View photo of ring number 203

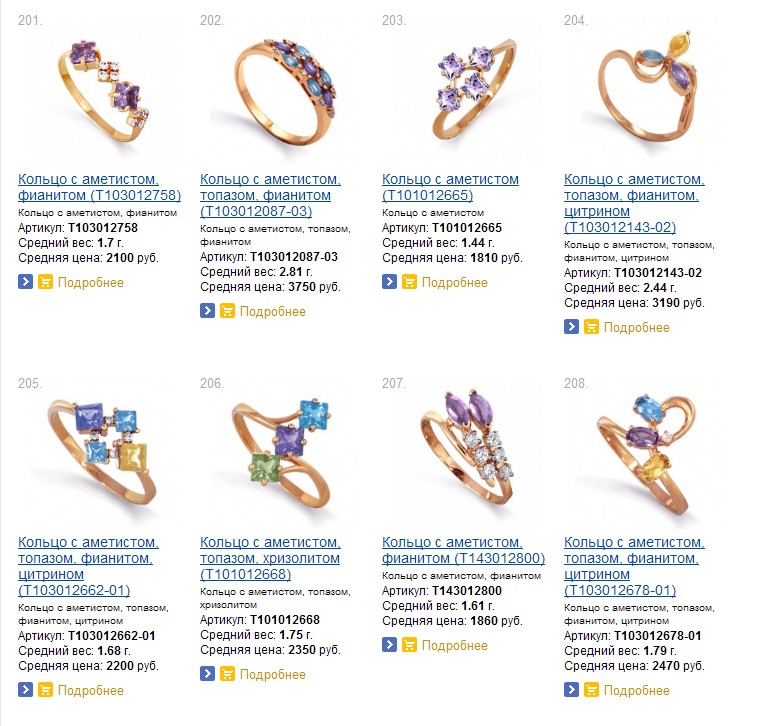(473, 89)
